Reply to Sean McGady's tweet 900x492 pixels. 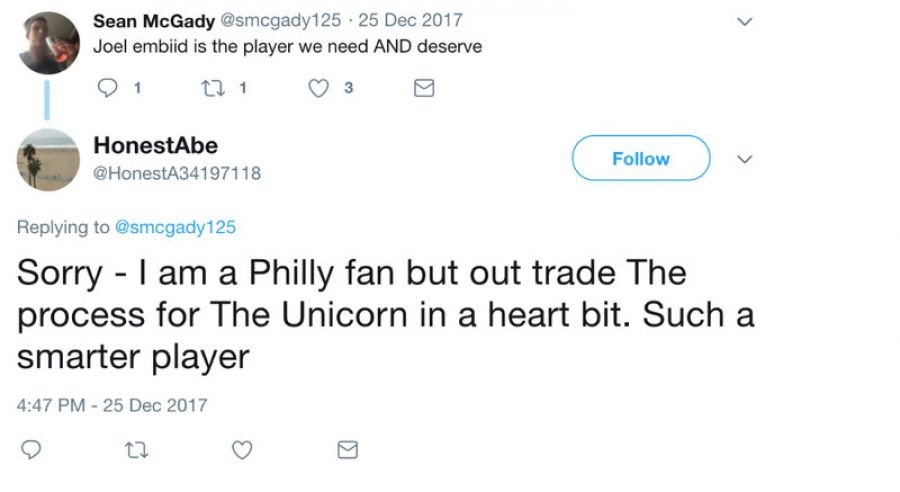coord(109,89)
